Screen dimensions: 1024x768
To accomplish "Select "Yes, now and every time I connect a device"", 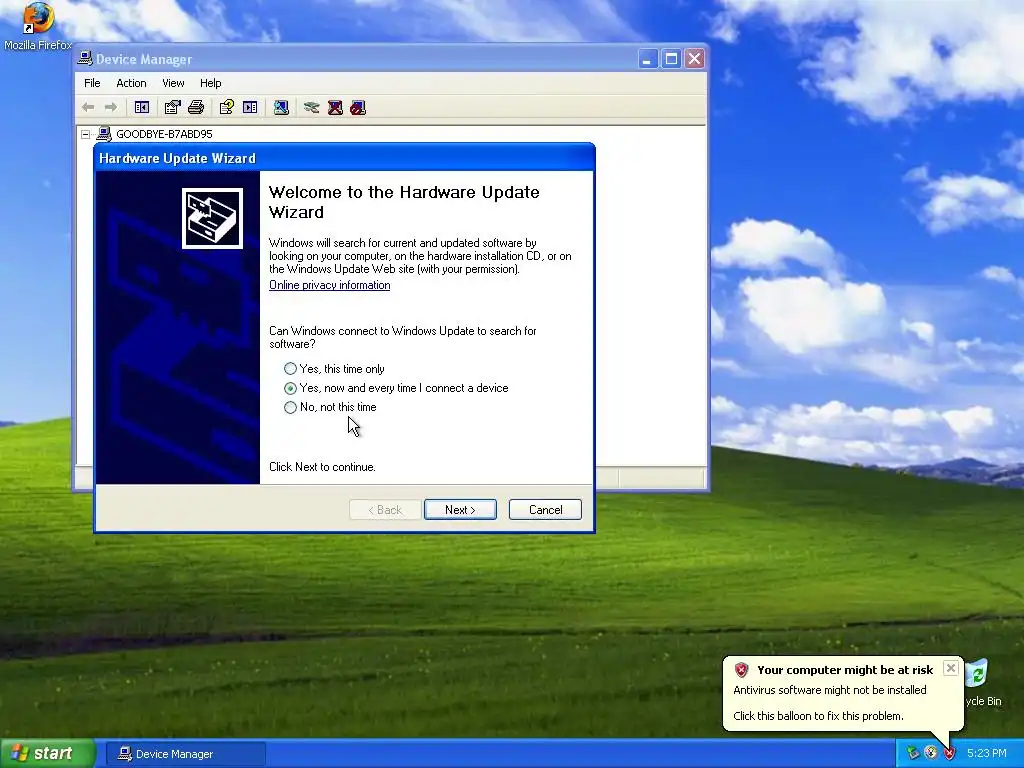I will pos(396,388).
